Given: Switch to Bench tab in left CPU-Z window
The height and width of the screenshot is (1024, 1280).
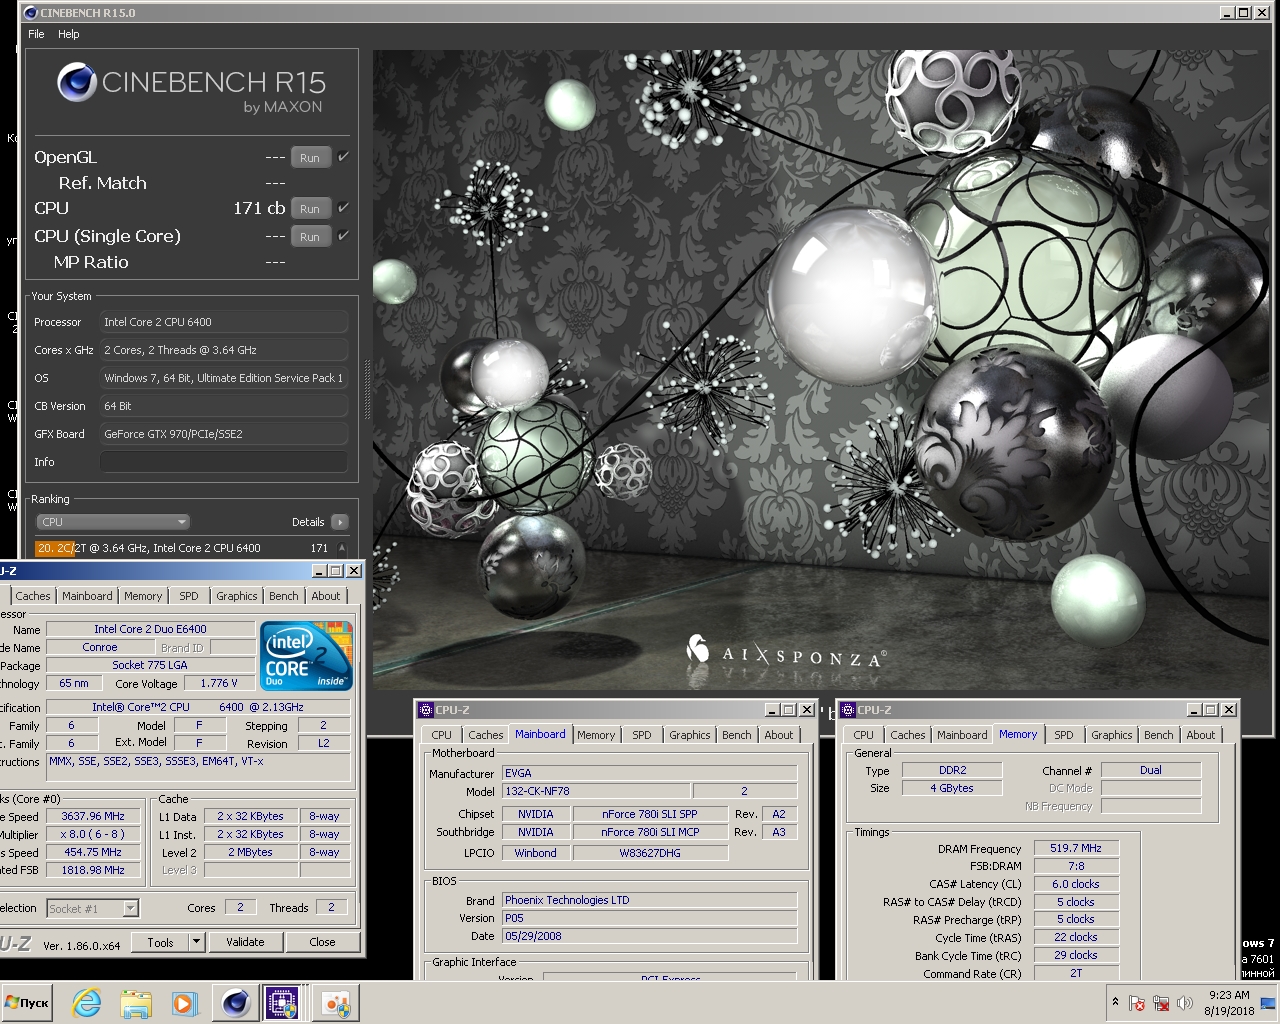Looking at the screenshot, I should [x=284, y=596].
